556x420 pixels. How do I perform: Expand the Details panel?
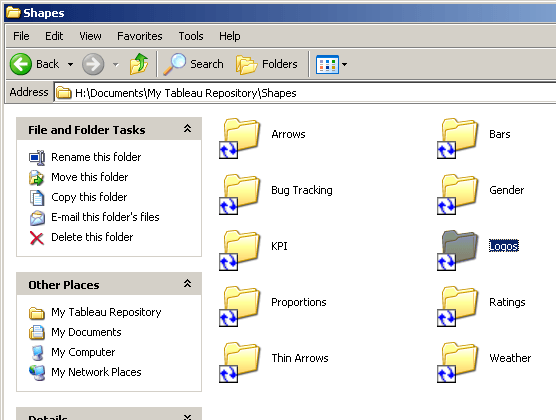coord(187,417)
